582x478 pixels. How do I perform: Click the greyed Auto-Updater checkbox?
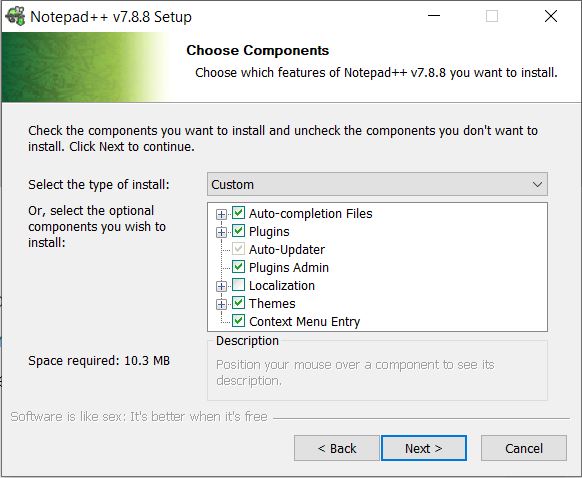(x=238, y=249)
